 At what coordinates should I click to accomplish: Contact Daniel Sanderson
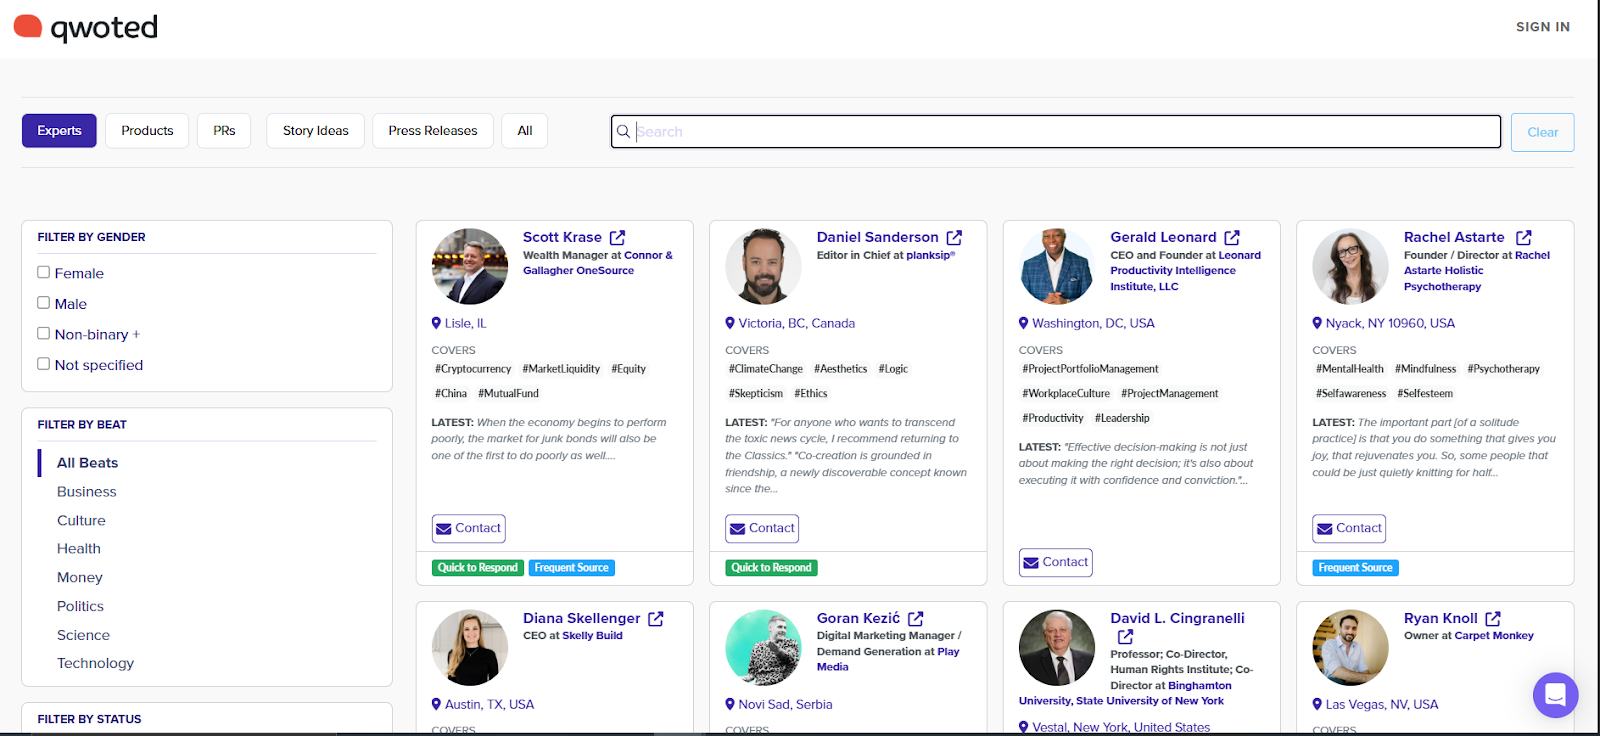762,528
